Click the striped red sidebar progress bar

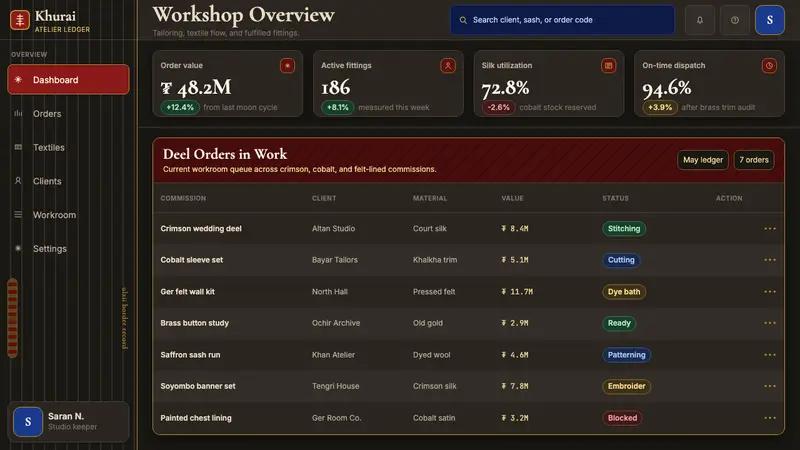click(x=13, y=317)
